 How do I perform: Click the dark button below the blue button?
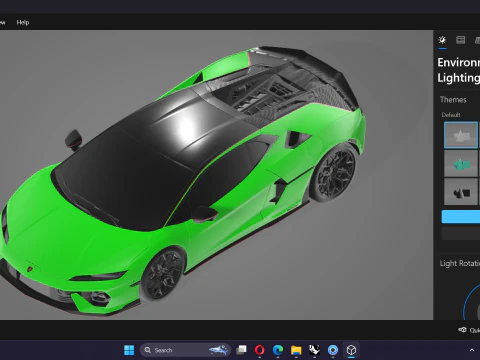461,233
